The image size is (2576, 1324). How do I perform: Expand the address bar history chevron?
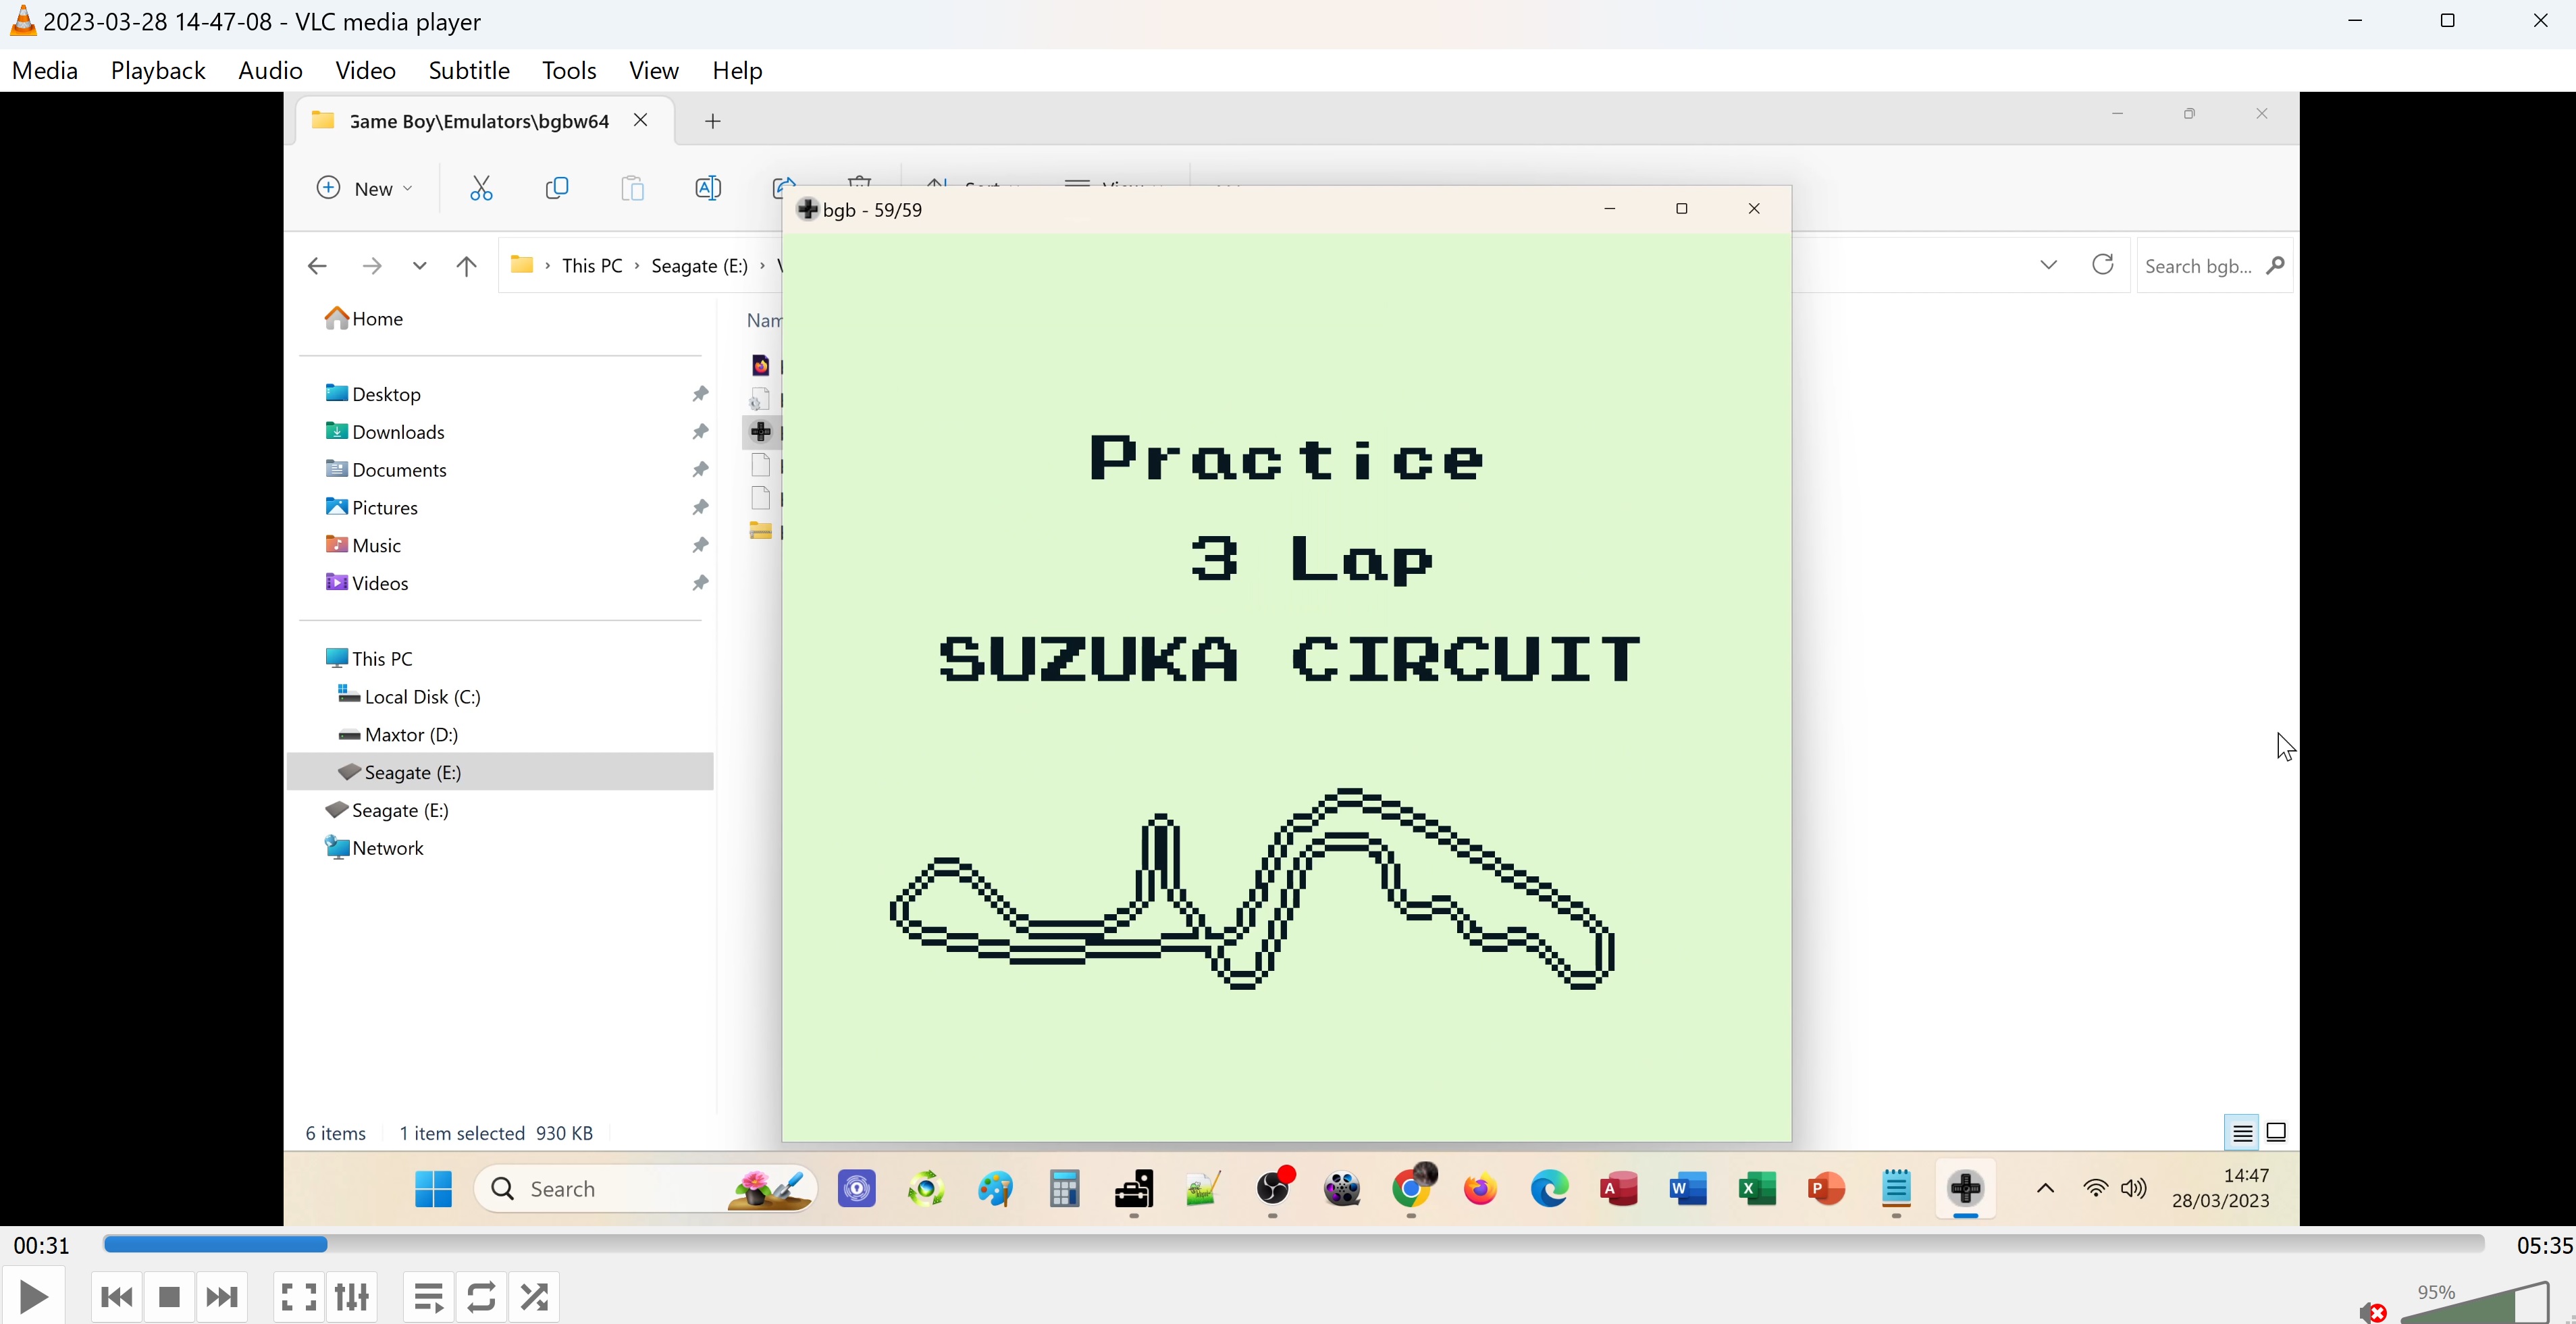(2048, 265)
